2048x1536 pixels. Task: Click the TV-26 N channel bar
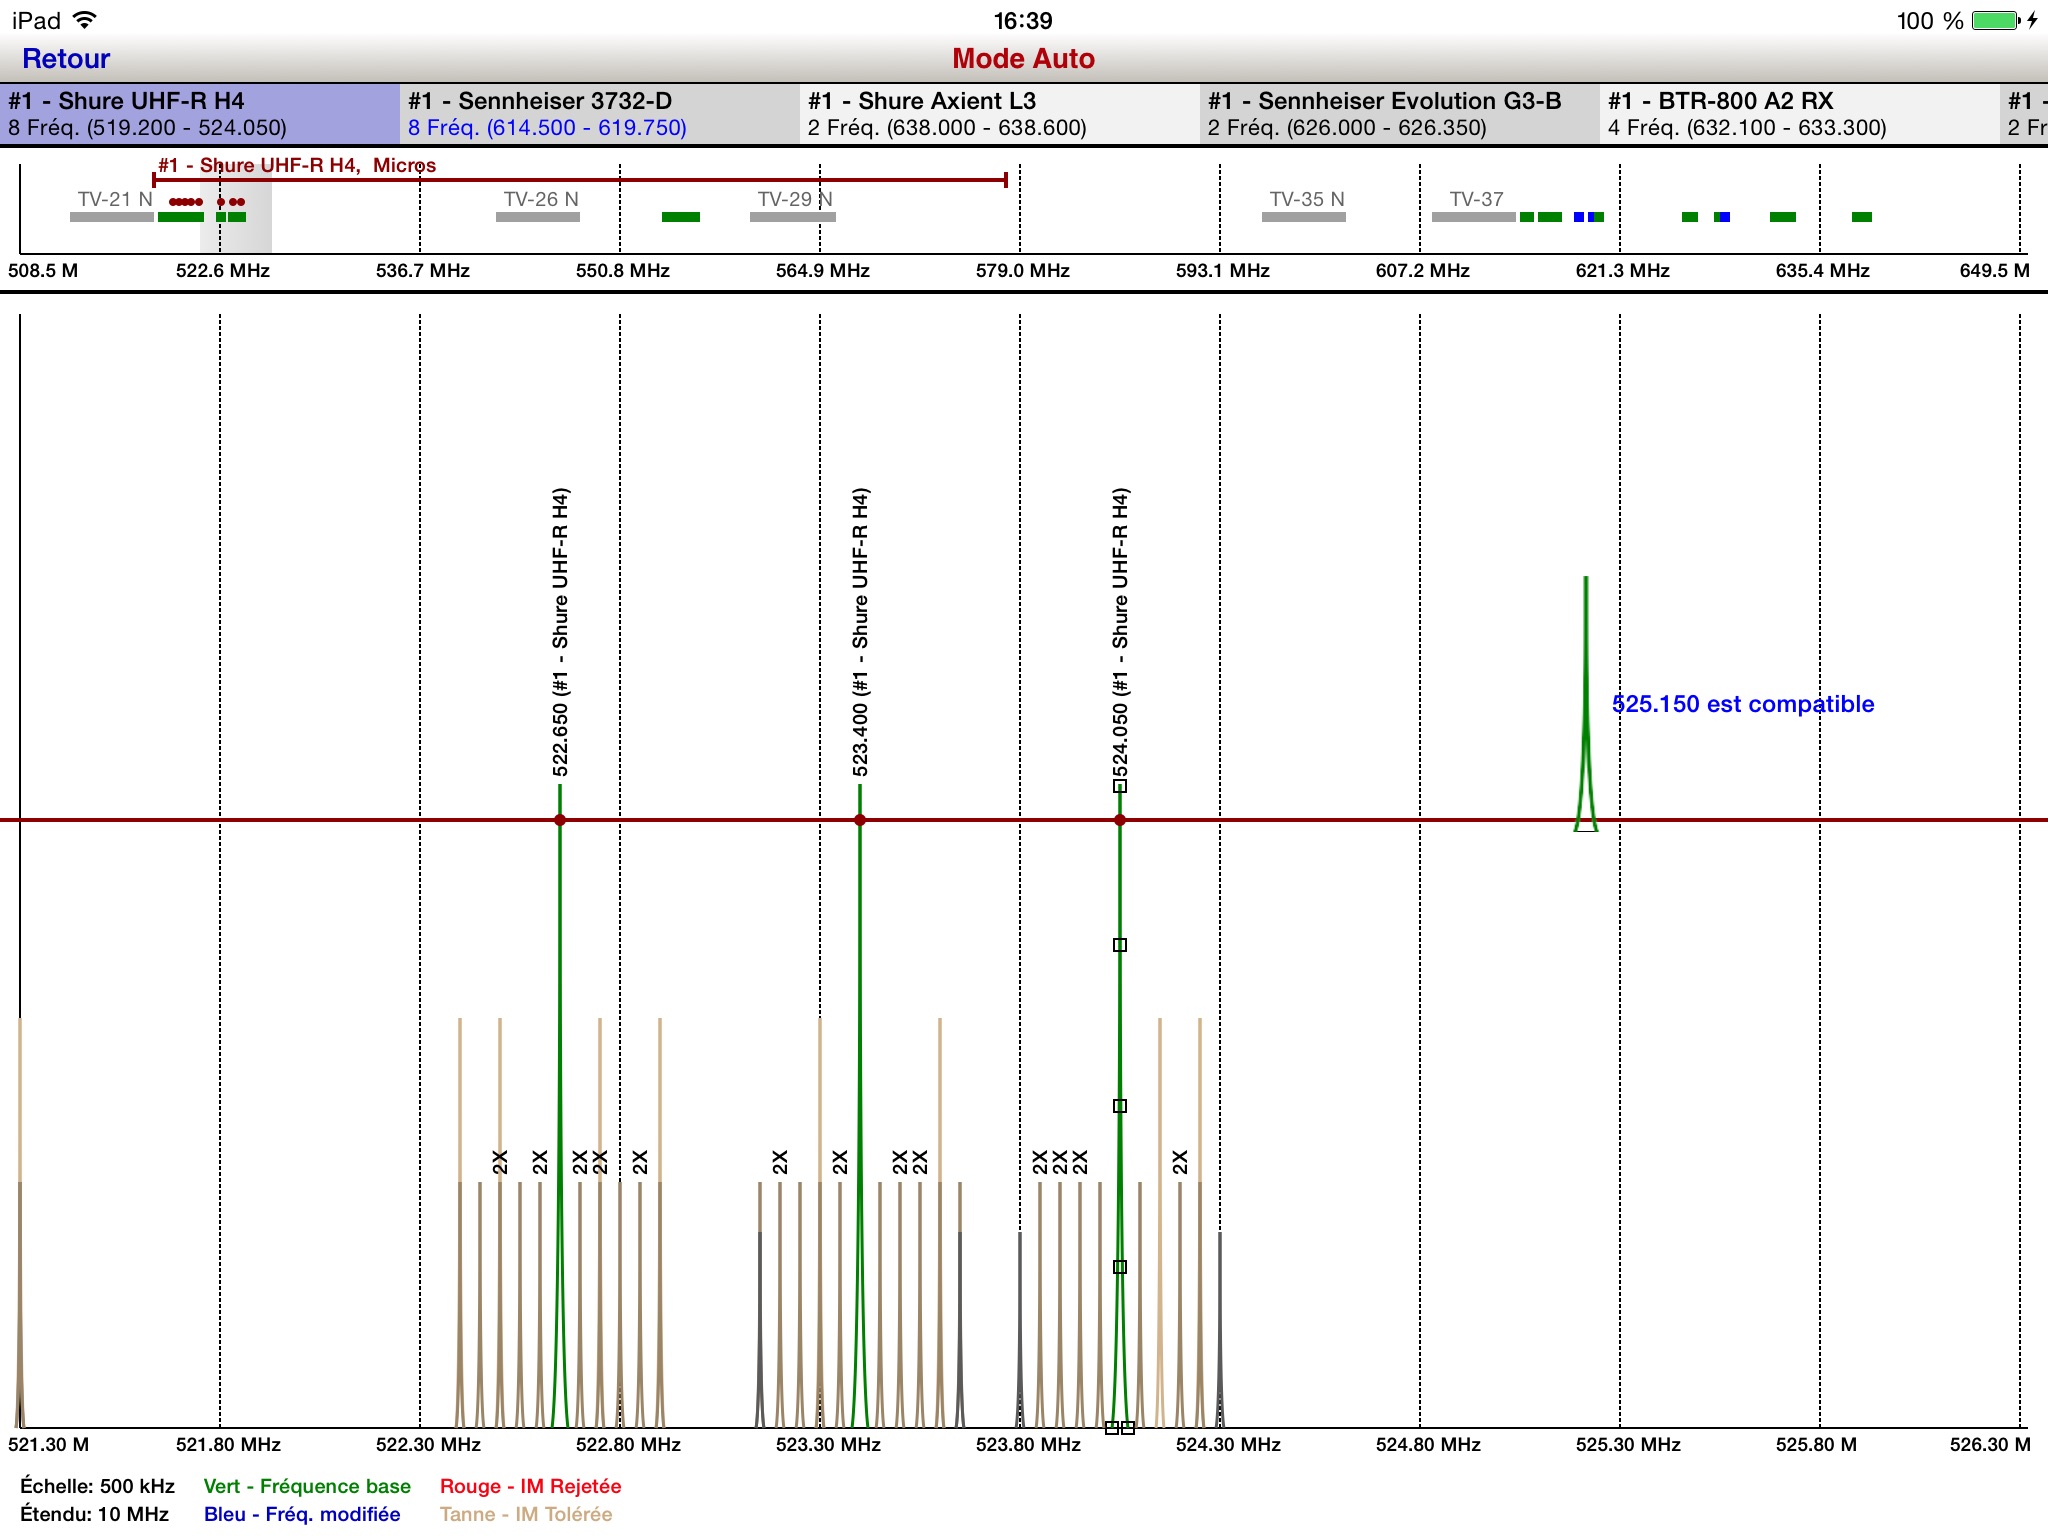click(538, 217)
